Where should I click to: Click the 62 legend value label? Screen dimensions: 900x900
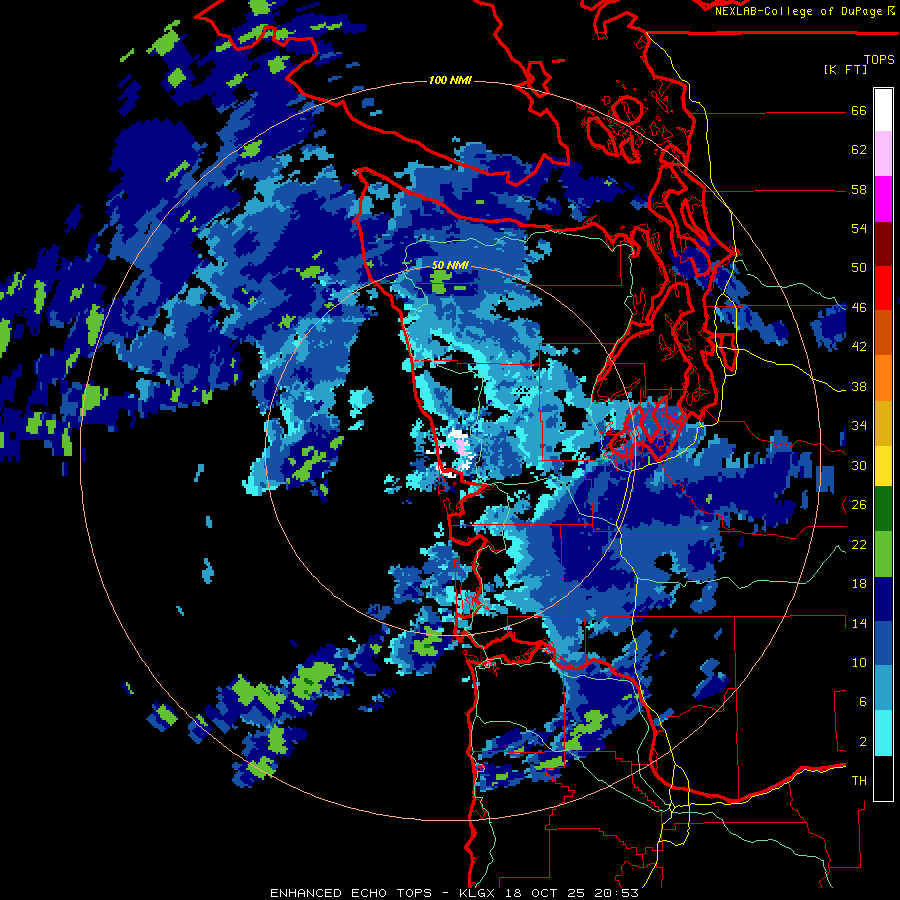(x=859, y=149)
